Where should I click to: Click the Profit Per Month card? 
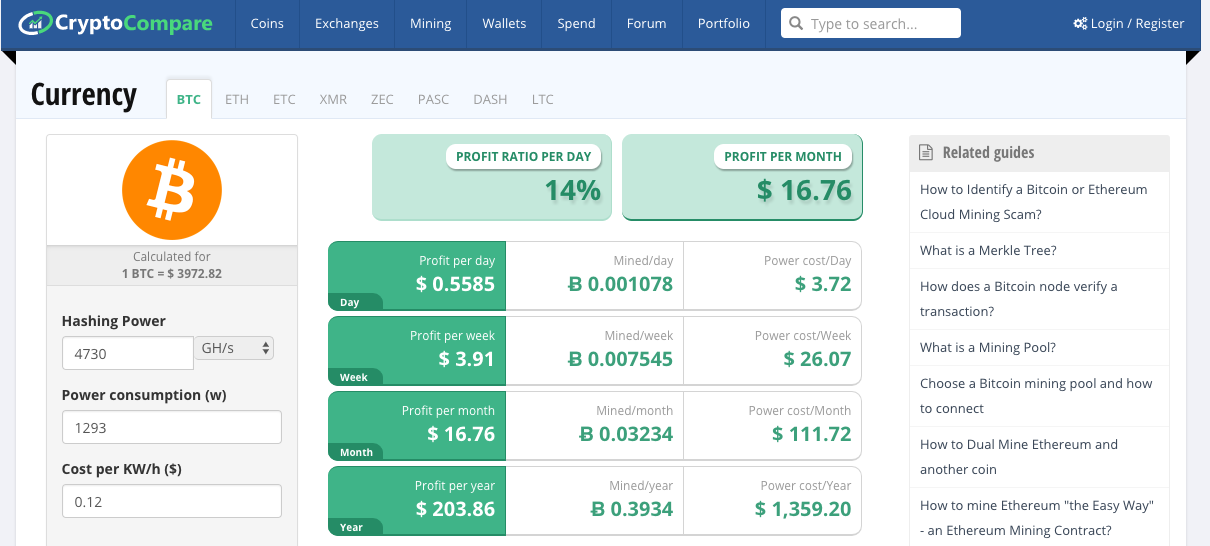[742, 178]
